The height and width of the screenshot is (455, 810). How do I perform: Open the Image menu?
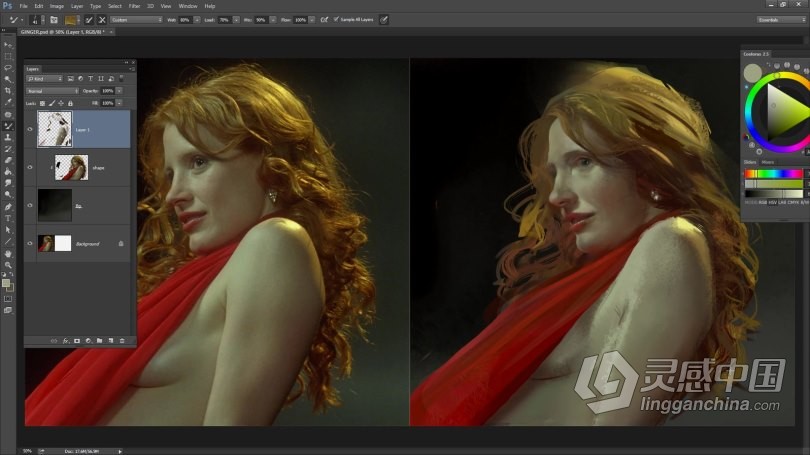click(x=57, y=6)
